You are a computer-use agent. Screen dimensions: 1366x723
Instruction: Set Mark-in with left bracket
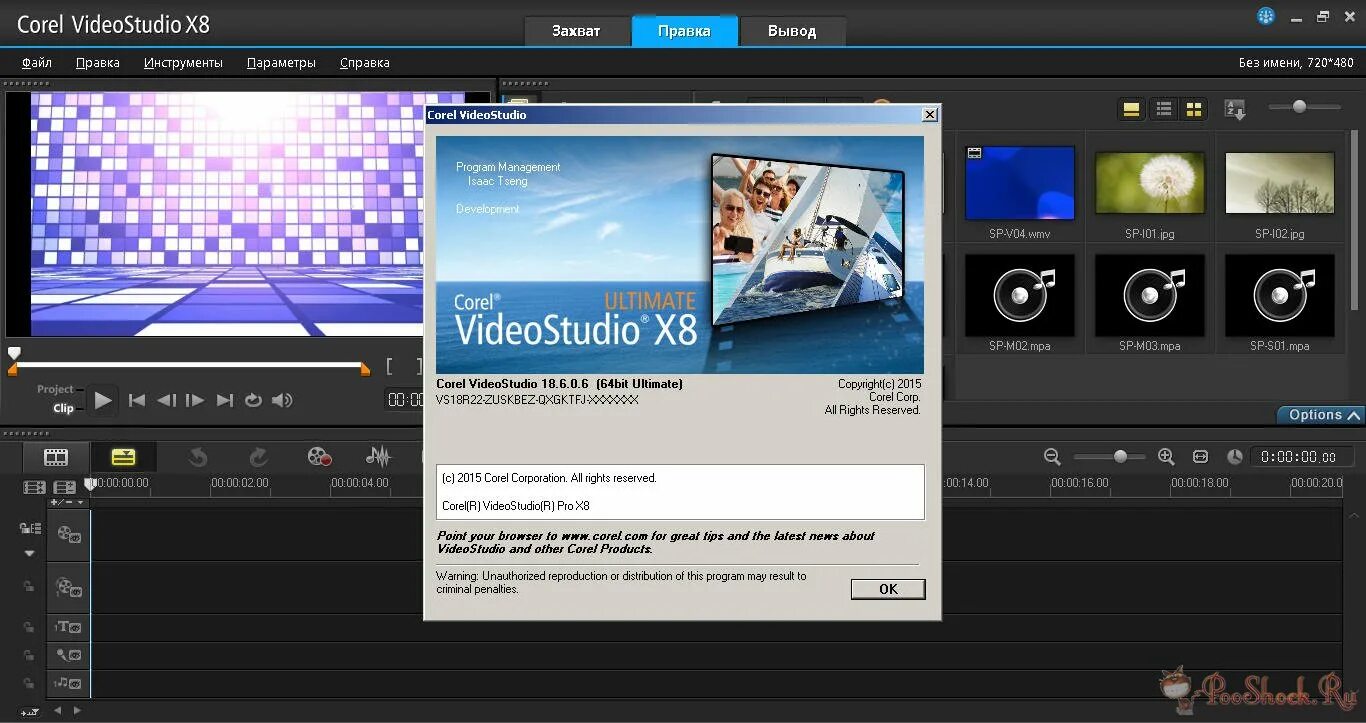391,367
